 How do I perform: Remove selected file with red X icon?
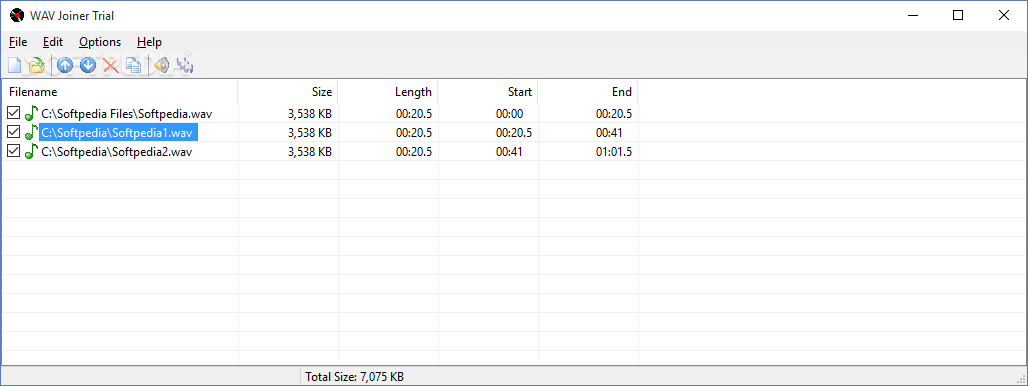click(111, 65)
